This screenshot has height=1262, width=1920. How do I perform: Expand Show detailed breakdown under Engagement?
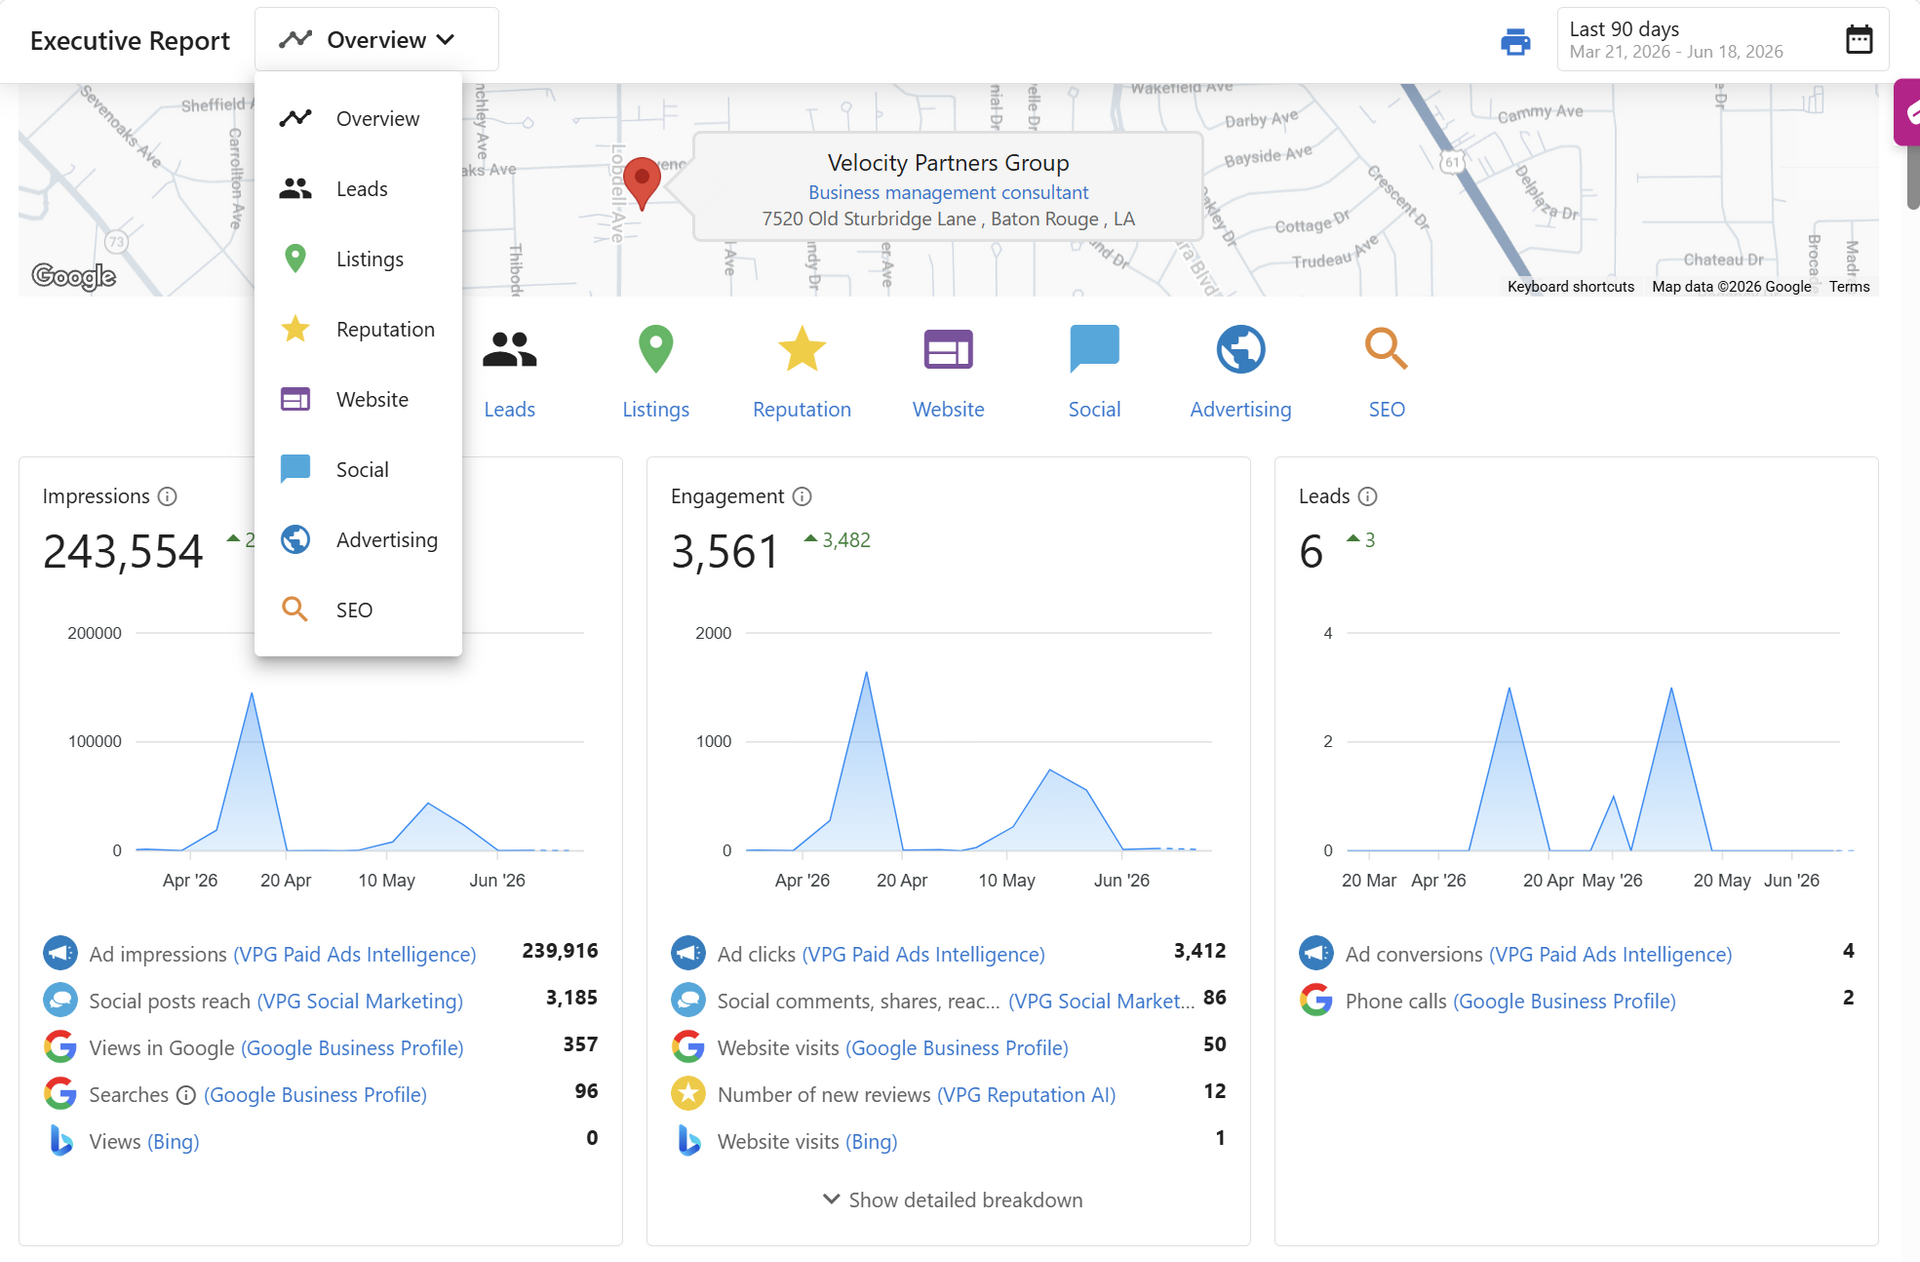[x=952, y=1200]
